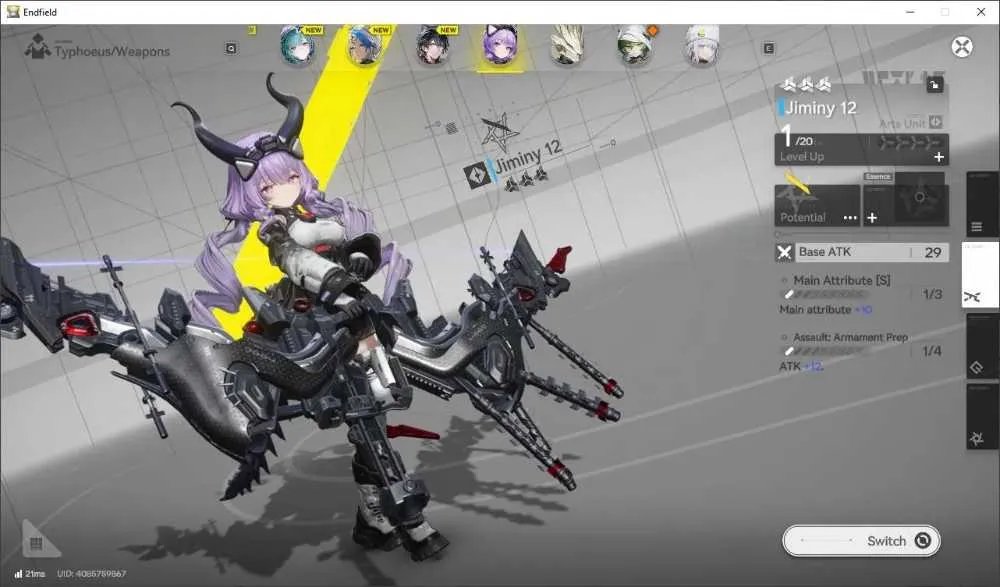
Task: Click the Level Up button
Action: (x=862, y=150)
